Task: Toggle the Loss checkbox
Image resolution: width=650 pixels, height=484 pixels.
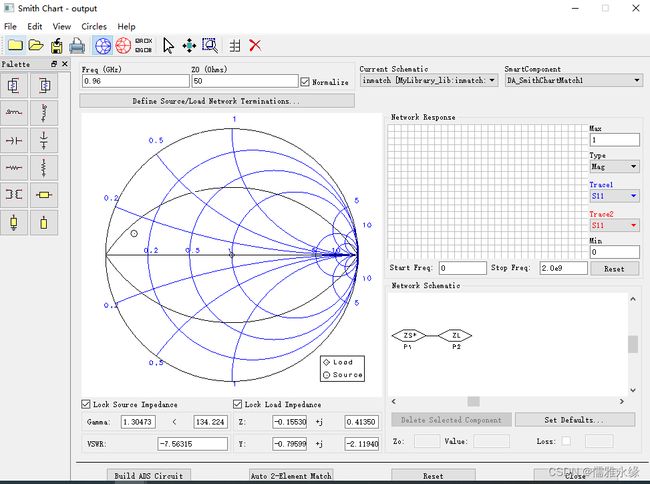Action: tap(566, 441)
